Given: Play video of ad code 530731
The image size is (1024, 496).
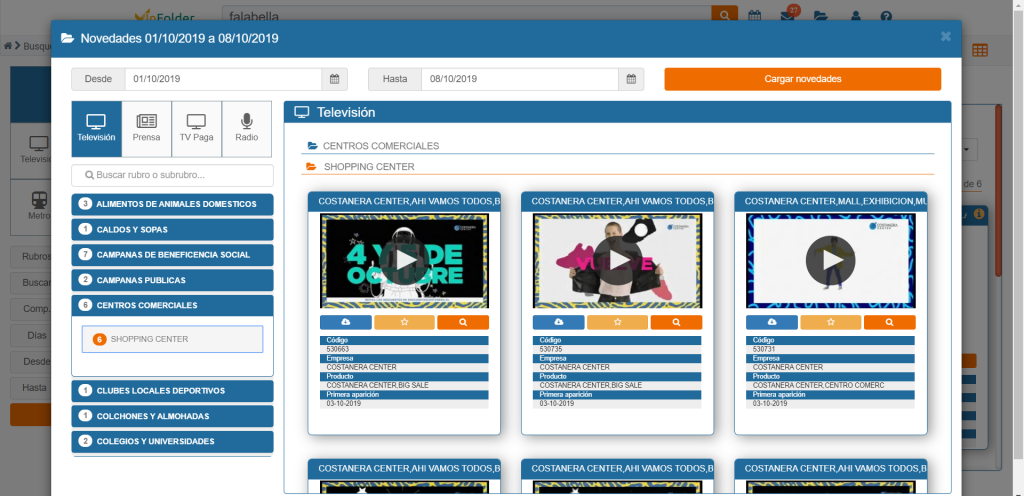Looking at the screenshot, I should click(x=831, y=260).
